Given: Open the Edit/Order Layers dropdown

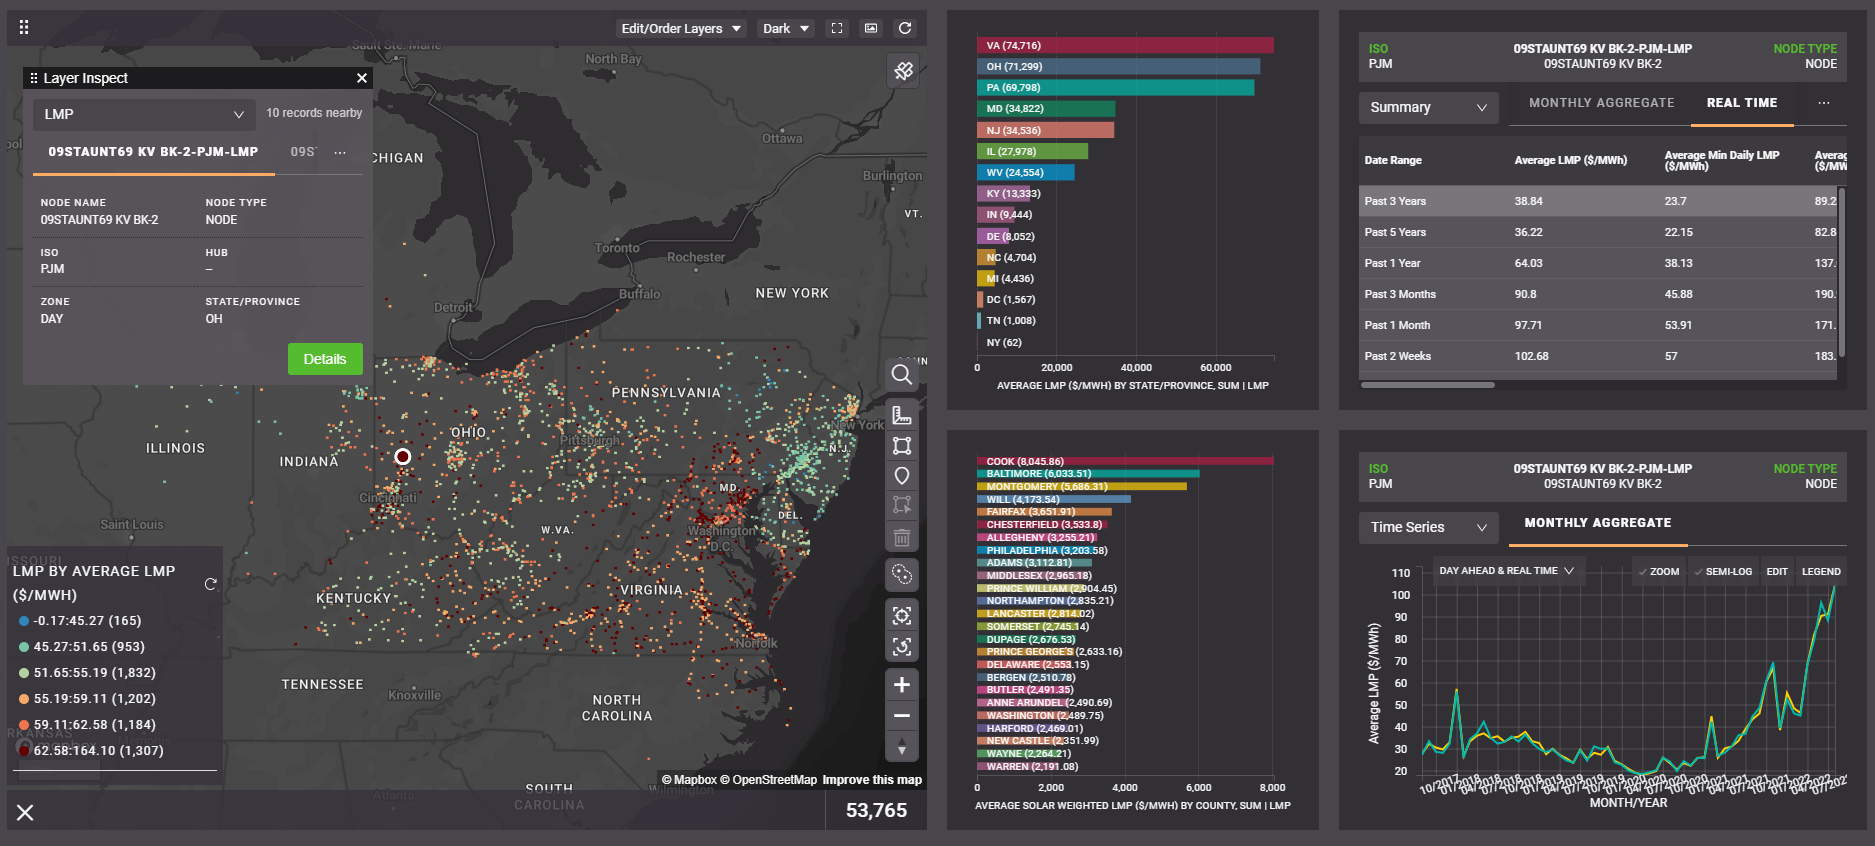Looking at the screenshot, I should point(681,29).
